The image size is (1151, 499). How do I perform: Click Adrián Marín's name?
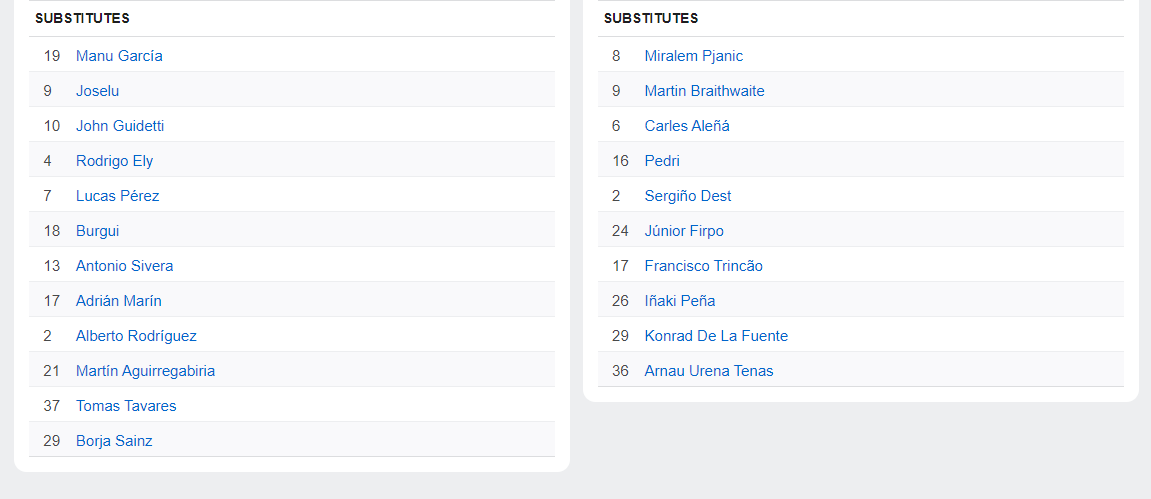click(118, 301)
